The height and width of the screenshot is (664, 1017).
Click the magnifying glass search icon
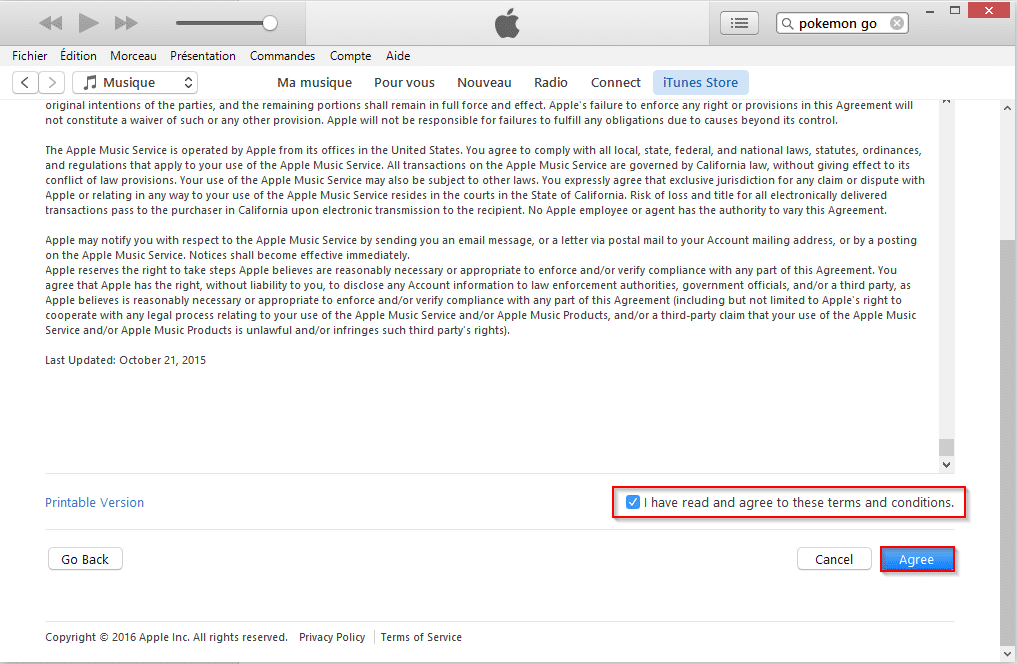point(787,23)
